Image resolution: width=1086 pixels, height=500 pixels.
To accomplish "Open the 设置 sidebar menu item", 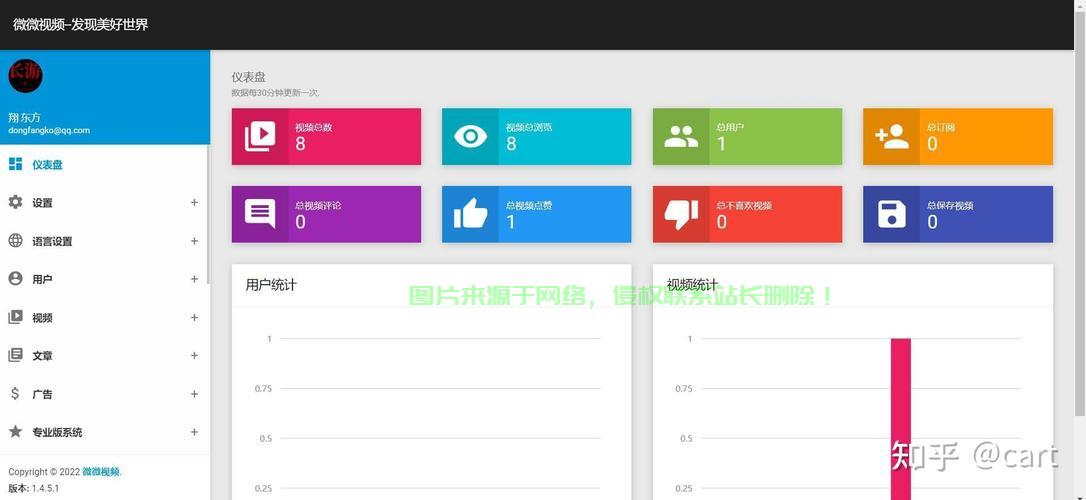I will click(x=104, y=202).
